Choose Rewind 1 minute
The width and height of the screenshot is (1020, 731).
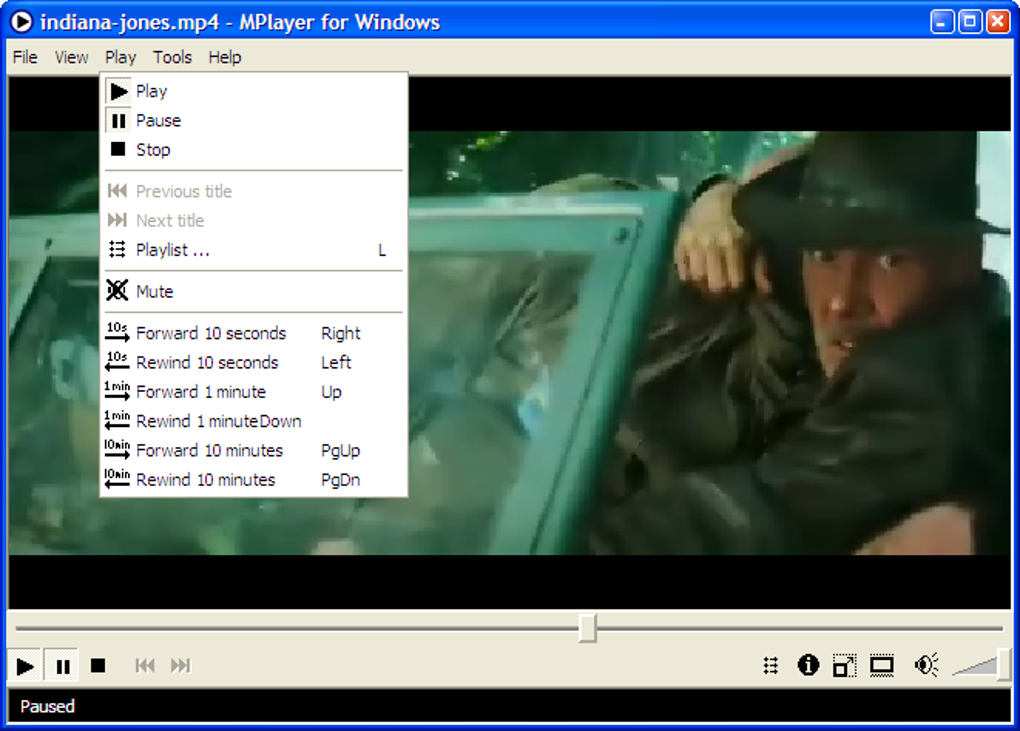coord(254,421)
